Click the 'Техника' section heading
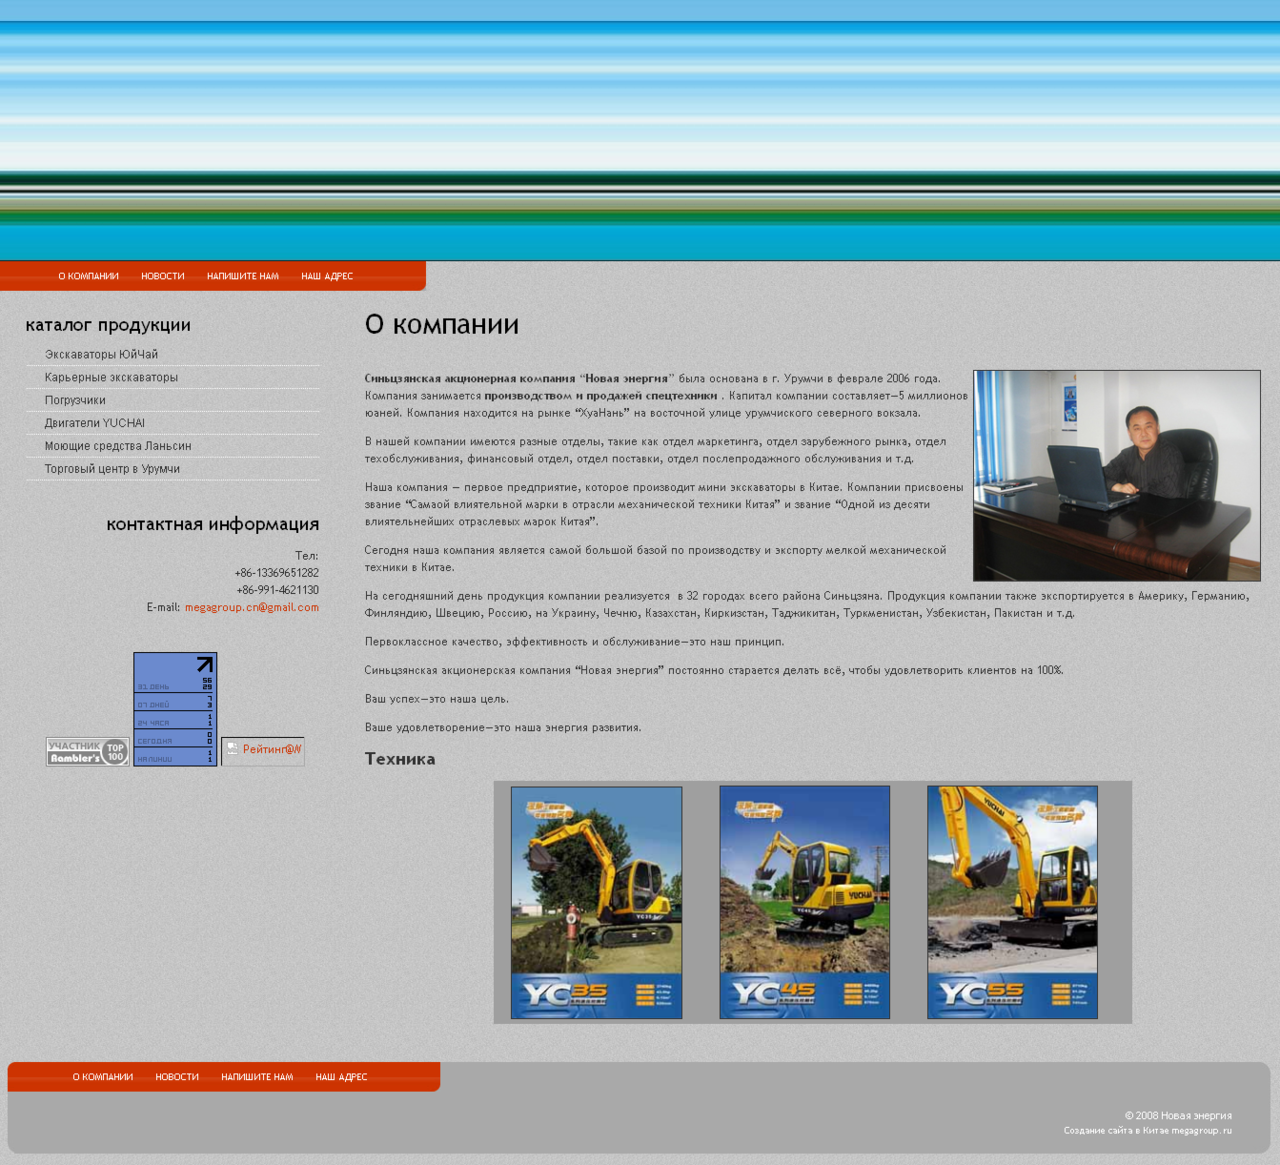The image size is (1280, 1165). (400, 759)
